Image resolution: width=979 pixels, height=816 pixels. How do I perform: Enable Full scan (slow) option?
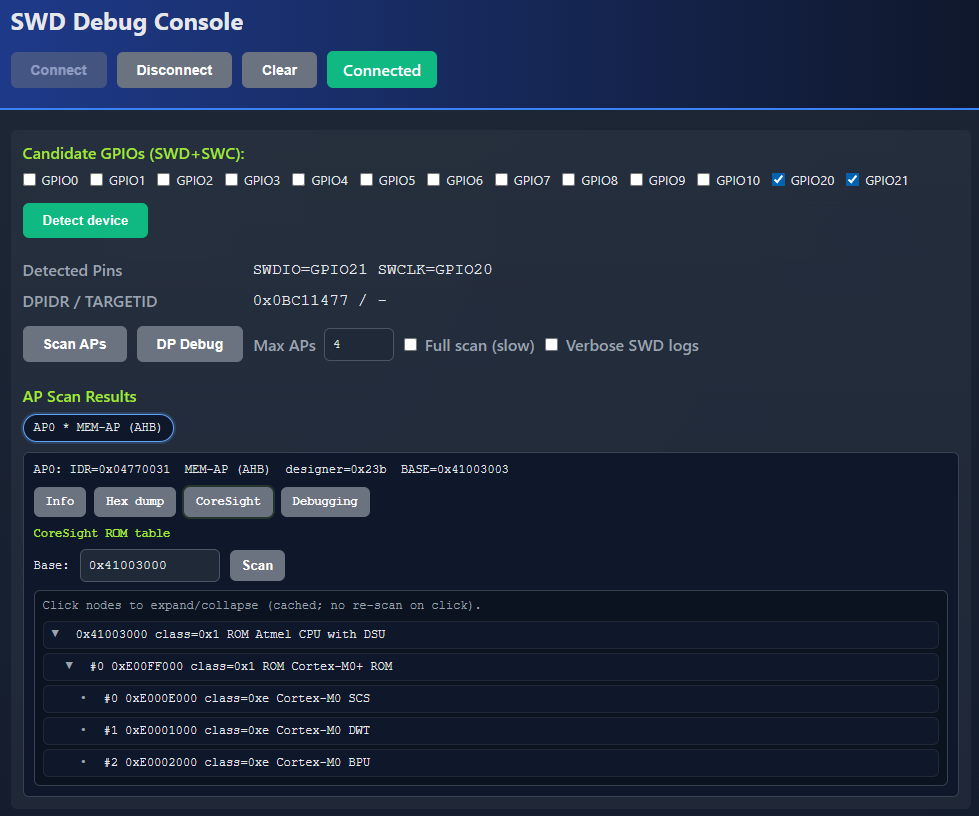coord(411,345)
